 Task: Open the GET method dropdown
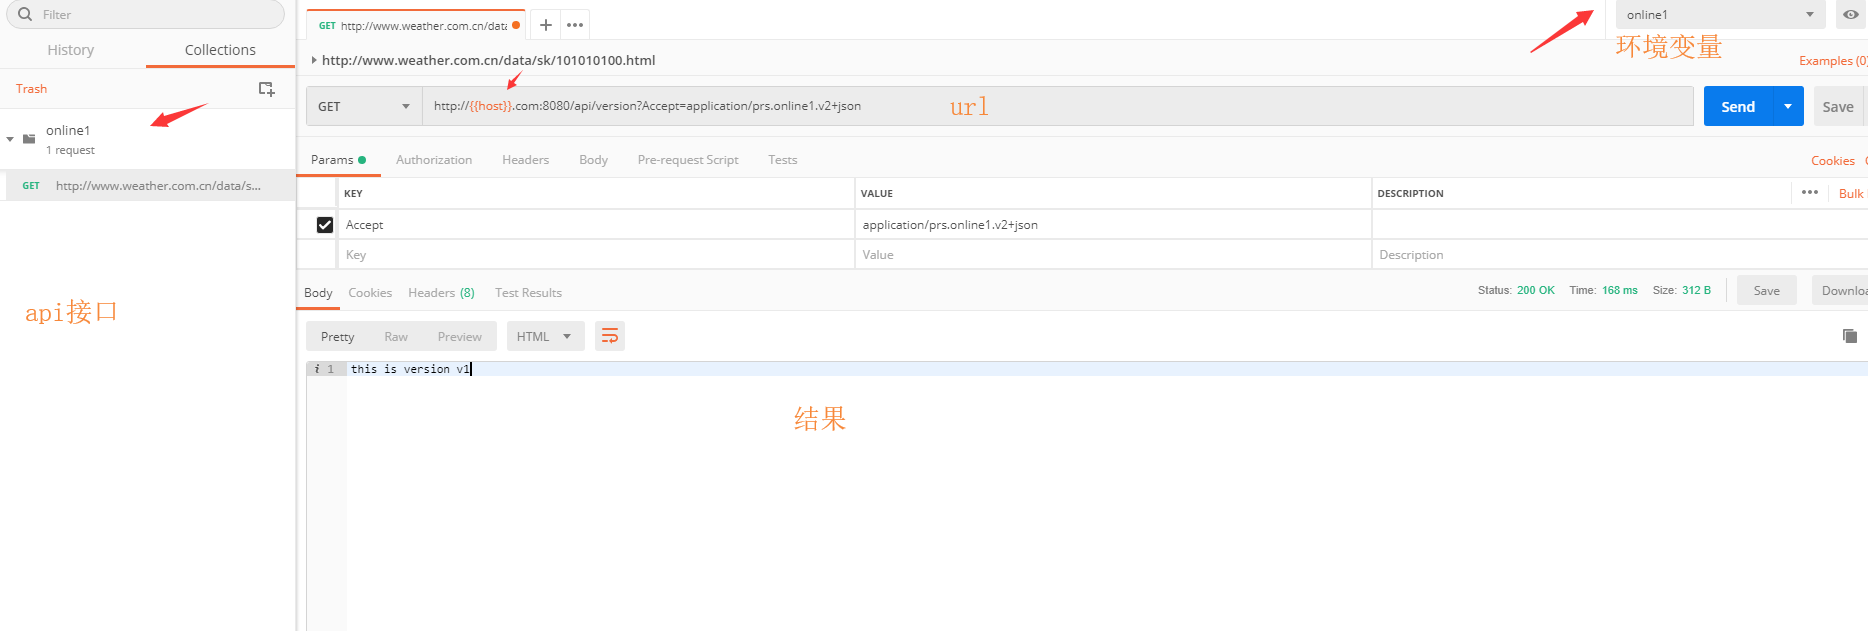364,106
